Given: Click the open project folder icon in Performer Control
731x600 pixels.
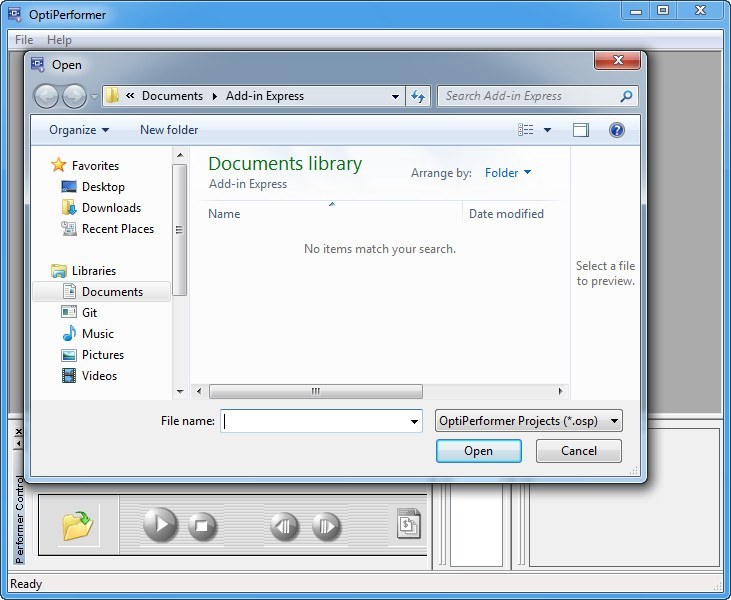Looking at the screenshot, I should tap(78, 524).
